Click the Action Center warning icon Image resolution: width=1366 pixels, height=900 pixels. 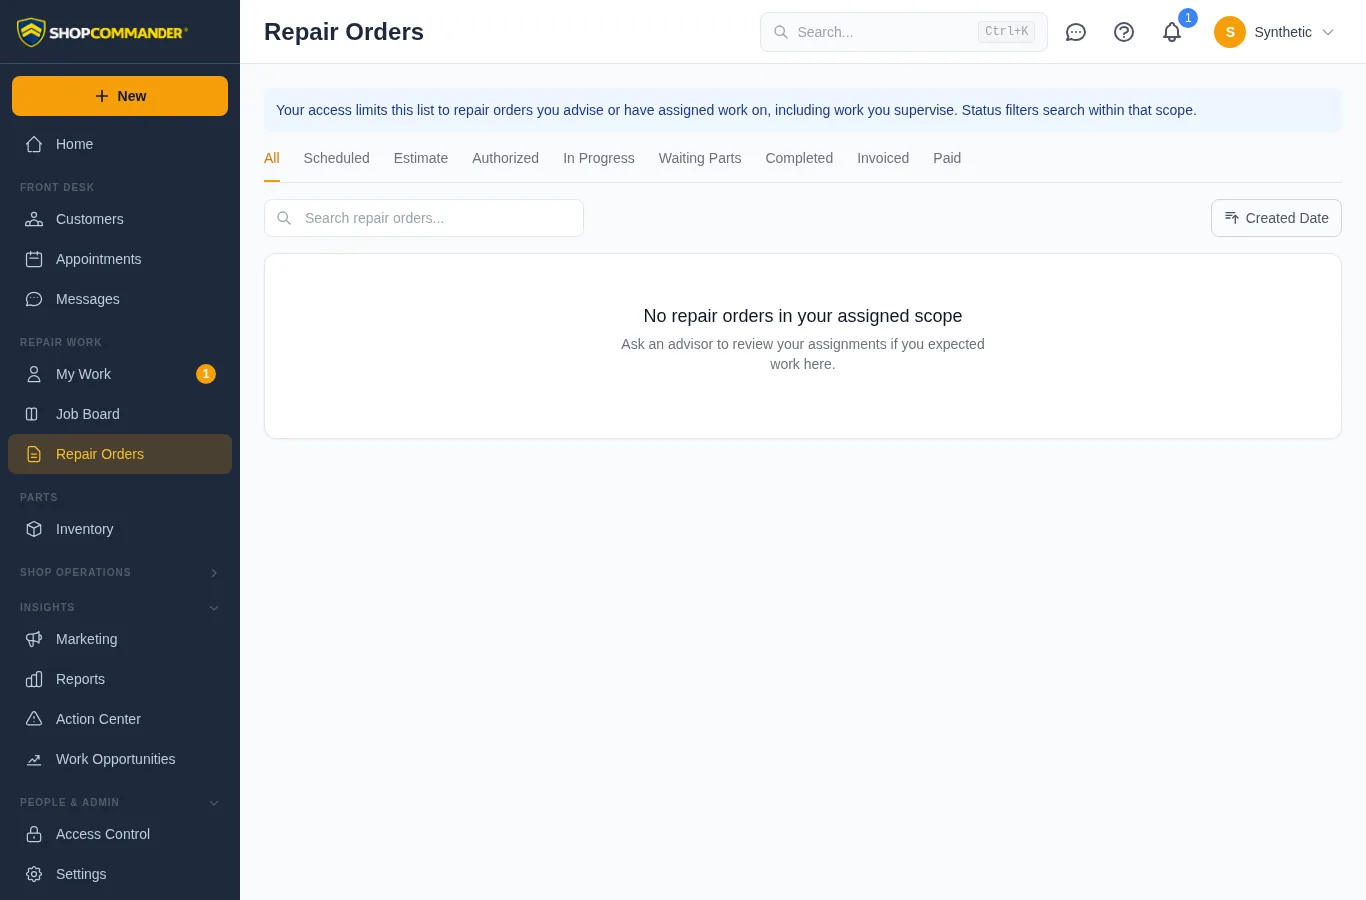pyautogui.click(x=34, y=719)
